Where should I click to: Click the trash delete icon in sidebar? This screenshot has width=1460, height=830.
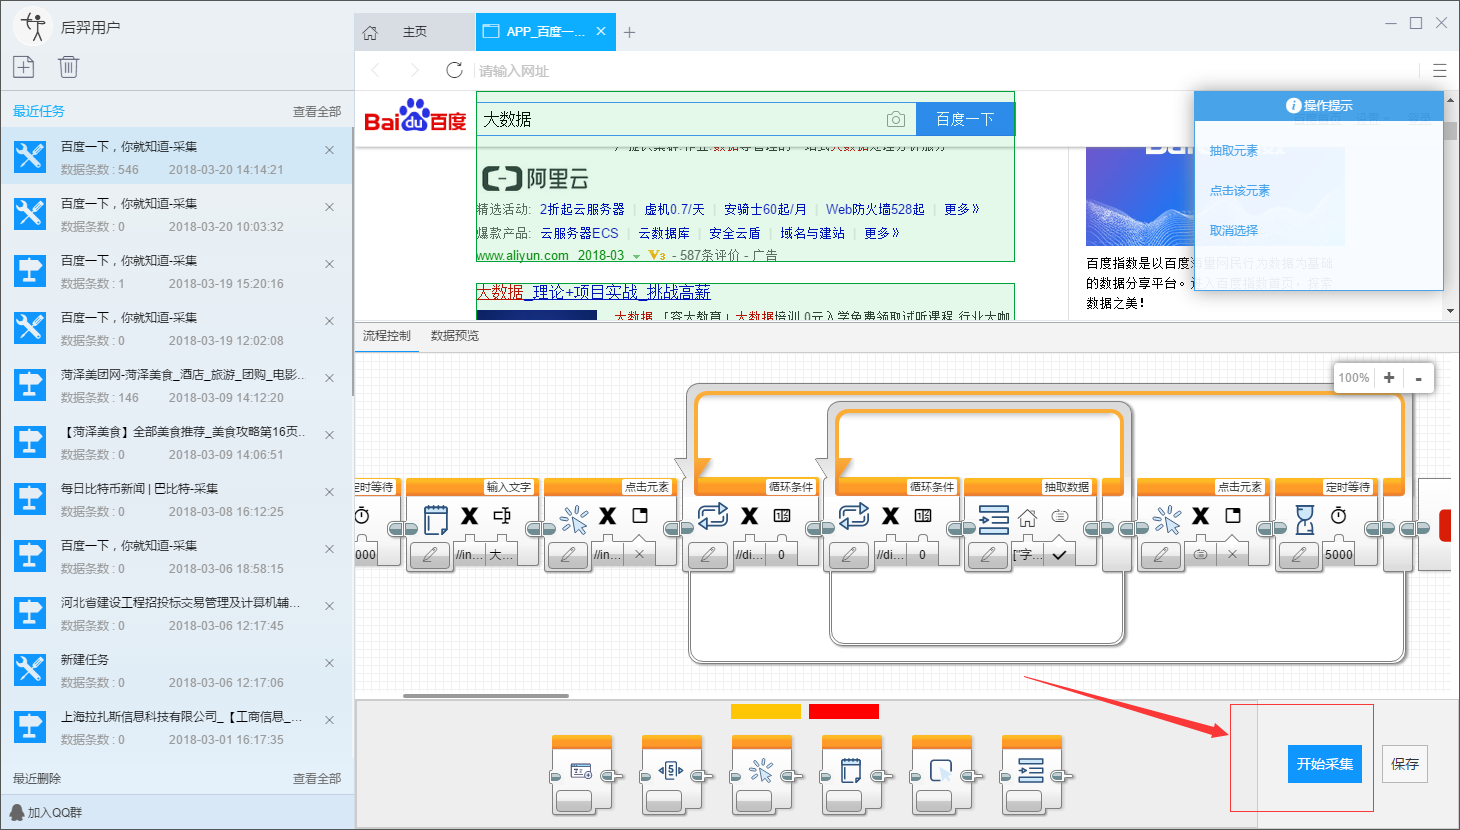coord(68,67)
